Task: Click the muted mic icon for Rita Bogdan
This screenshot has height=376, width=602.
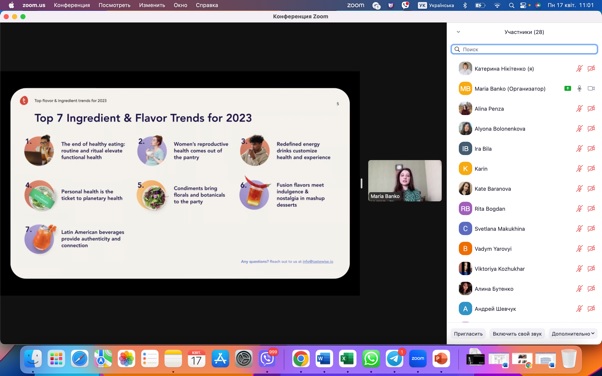Action: pyautogui.click(x=579, y=209)
